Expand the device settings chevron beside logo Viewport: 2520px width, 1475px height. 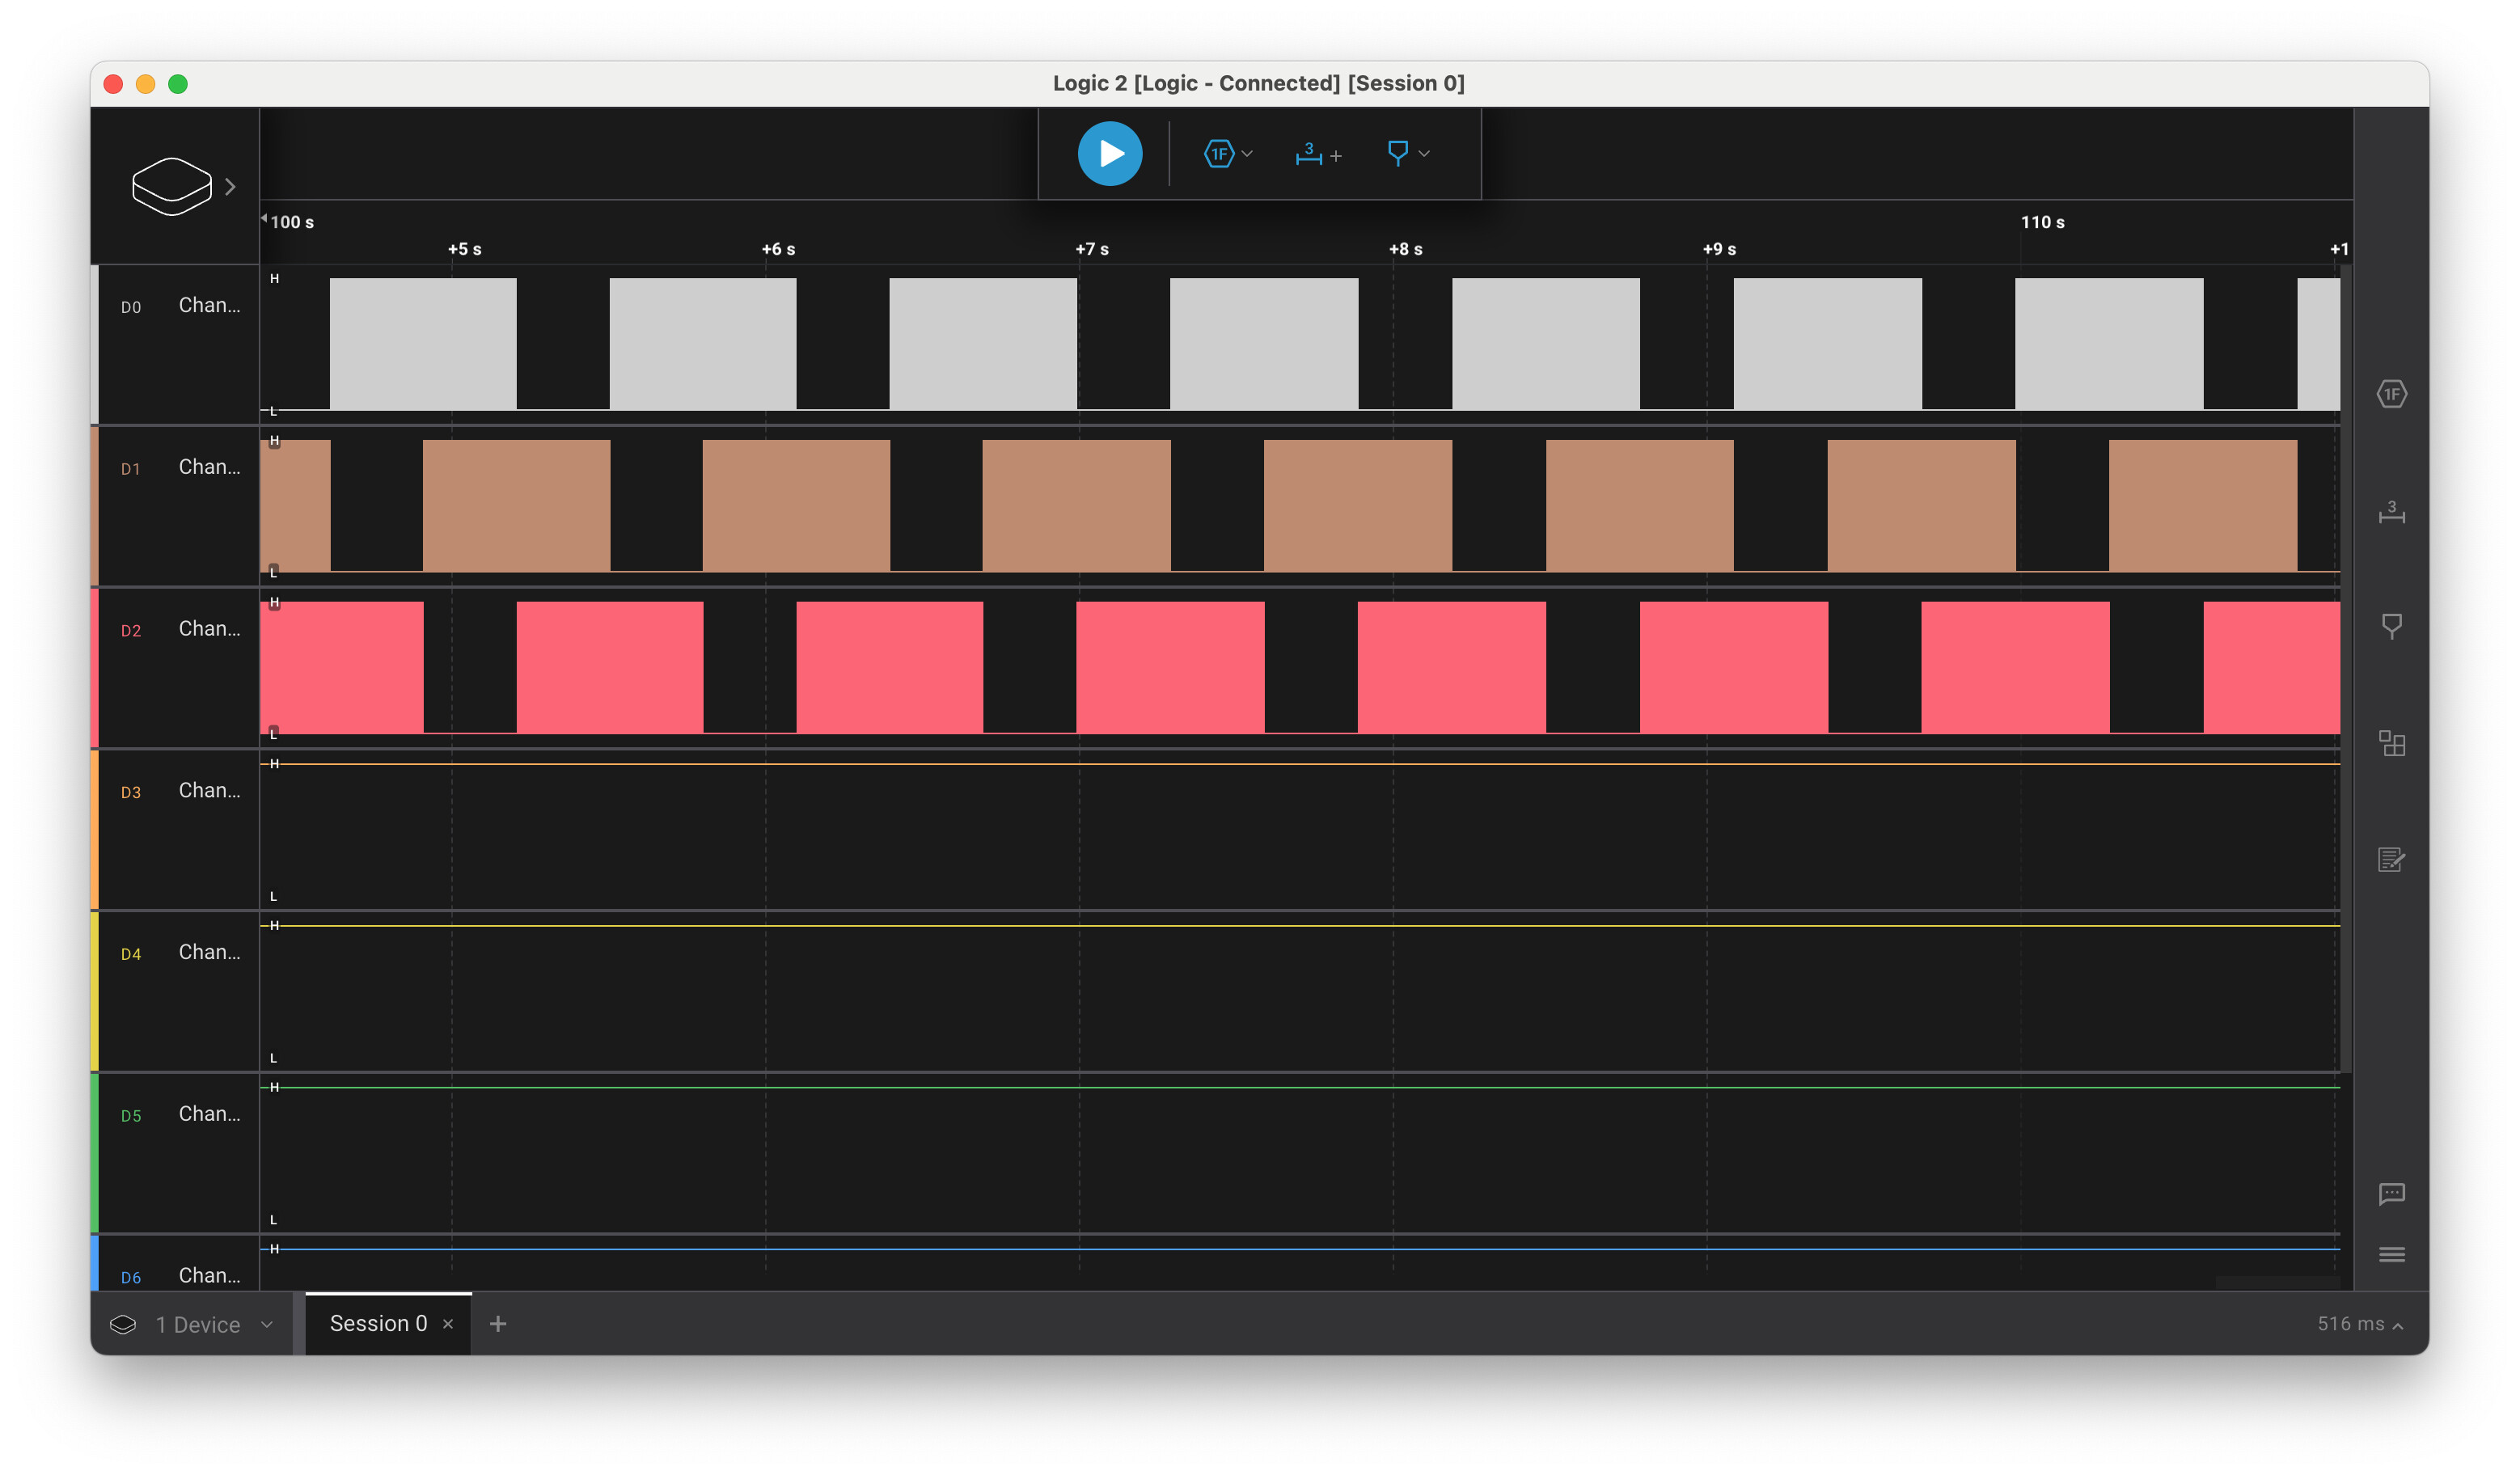tap(231, 187)
